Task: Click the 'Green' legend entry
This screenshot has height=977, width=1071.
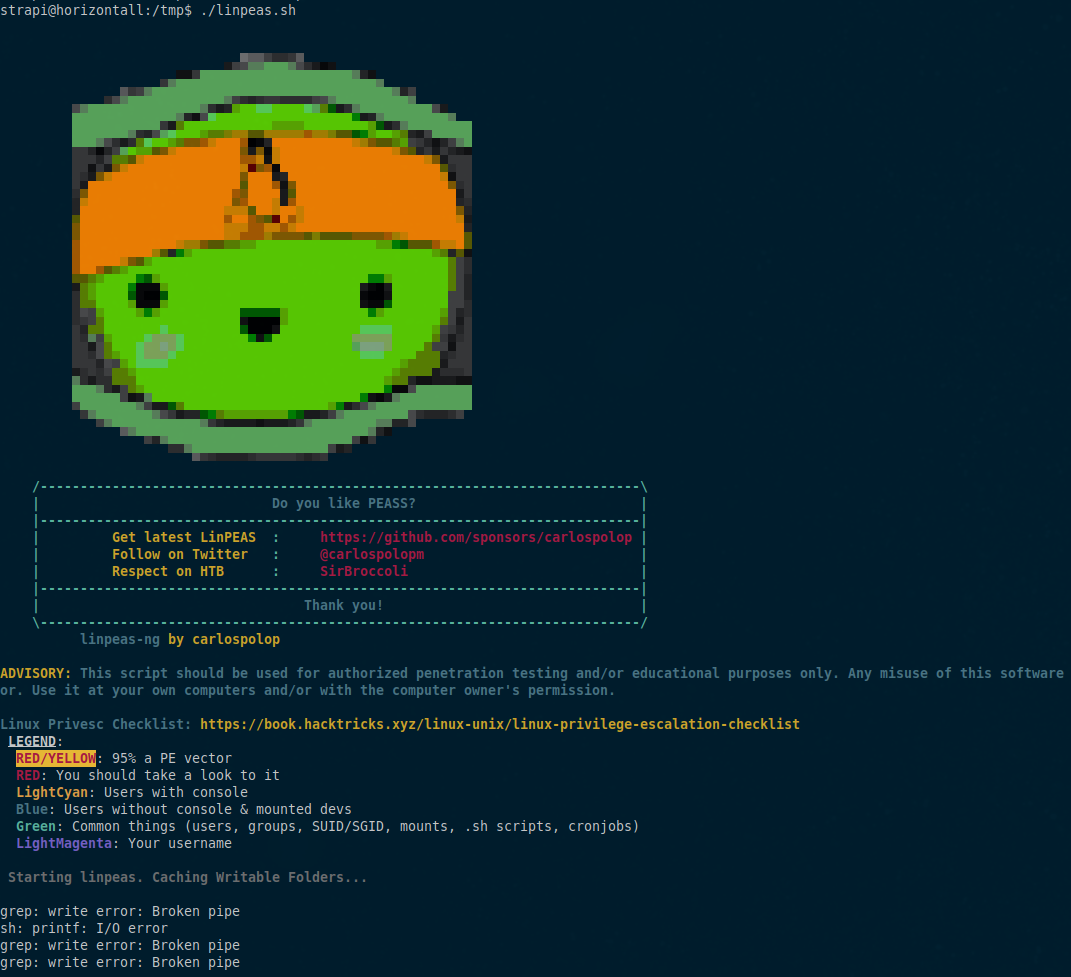Action: point(36,827)
